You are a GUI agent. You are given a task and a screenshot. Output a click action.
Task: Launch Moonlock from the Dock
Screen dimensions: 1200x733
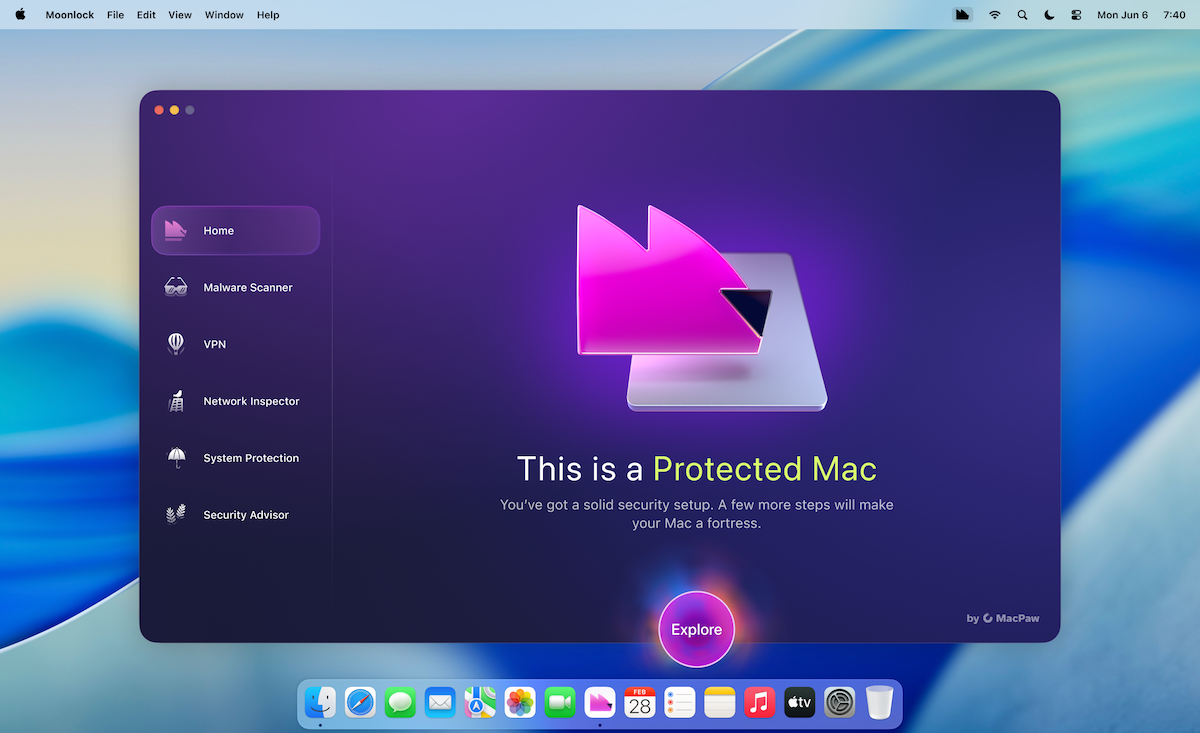pyautogui.click(x=600, y=702)
